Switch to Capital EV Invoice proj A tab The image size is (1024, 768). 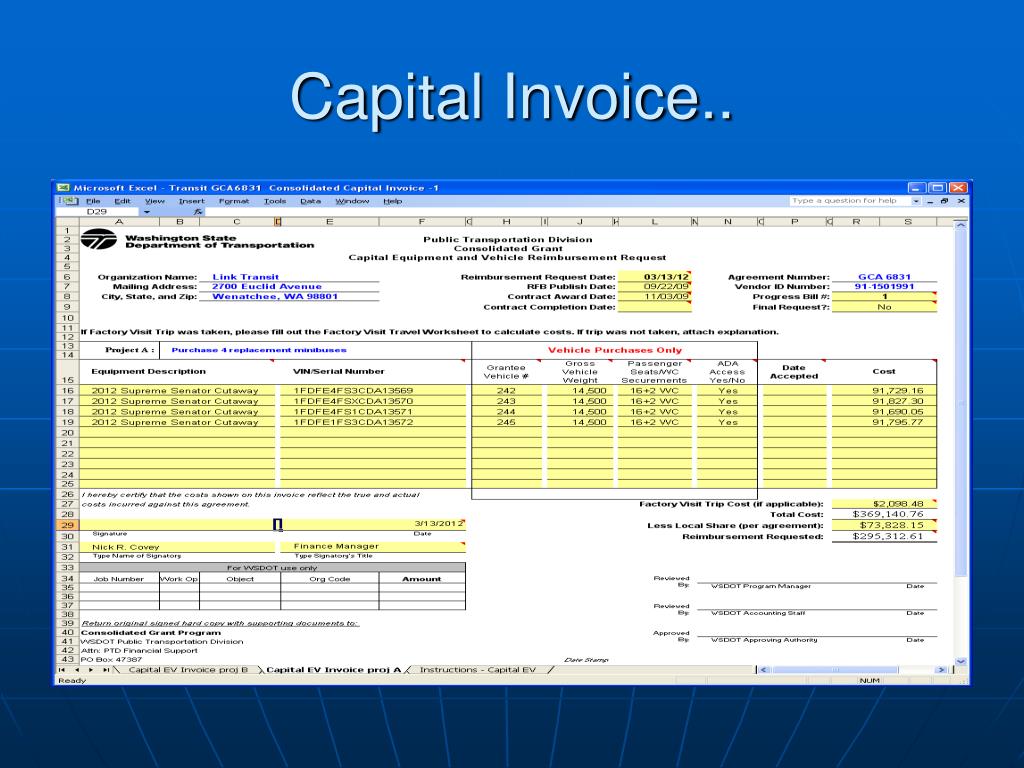[333, 669]
